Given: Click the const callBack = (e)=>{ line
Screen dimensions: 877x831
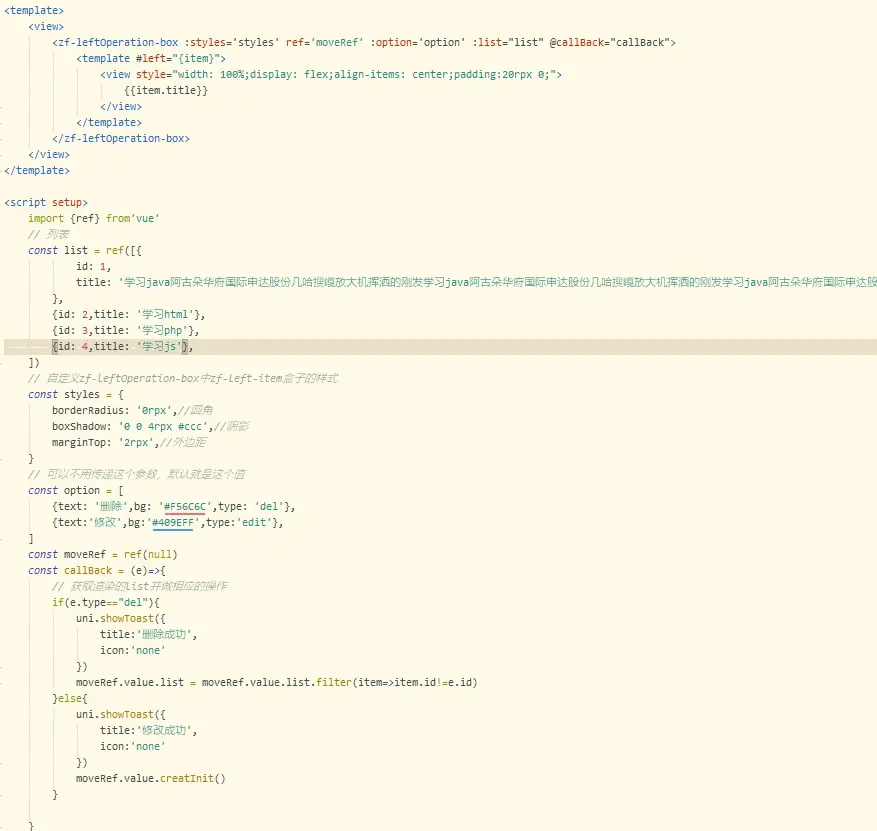Looking at the screenshot, I should coord(97,571).
